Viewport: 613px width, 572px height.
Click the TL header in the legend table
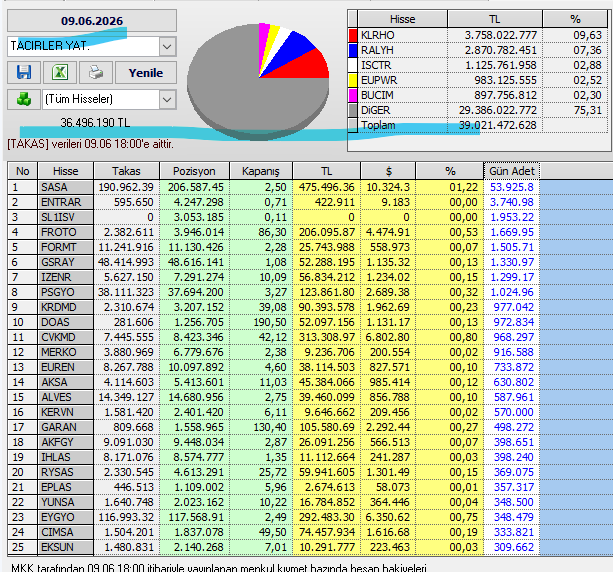(x=495, y=19)
